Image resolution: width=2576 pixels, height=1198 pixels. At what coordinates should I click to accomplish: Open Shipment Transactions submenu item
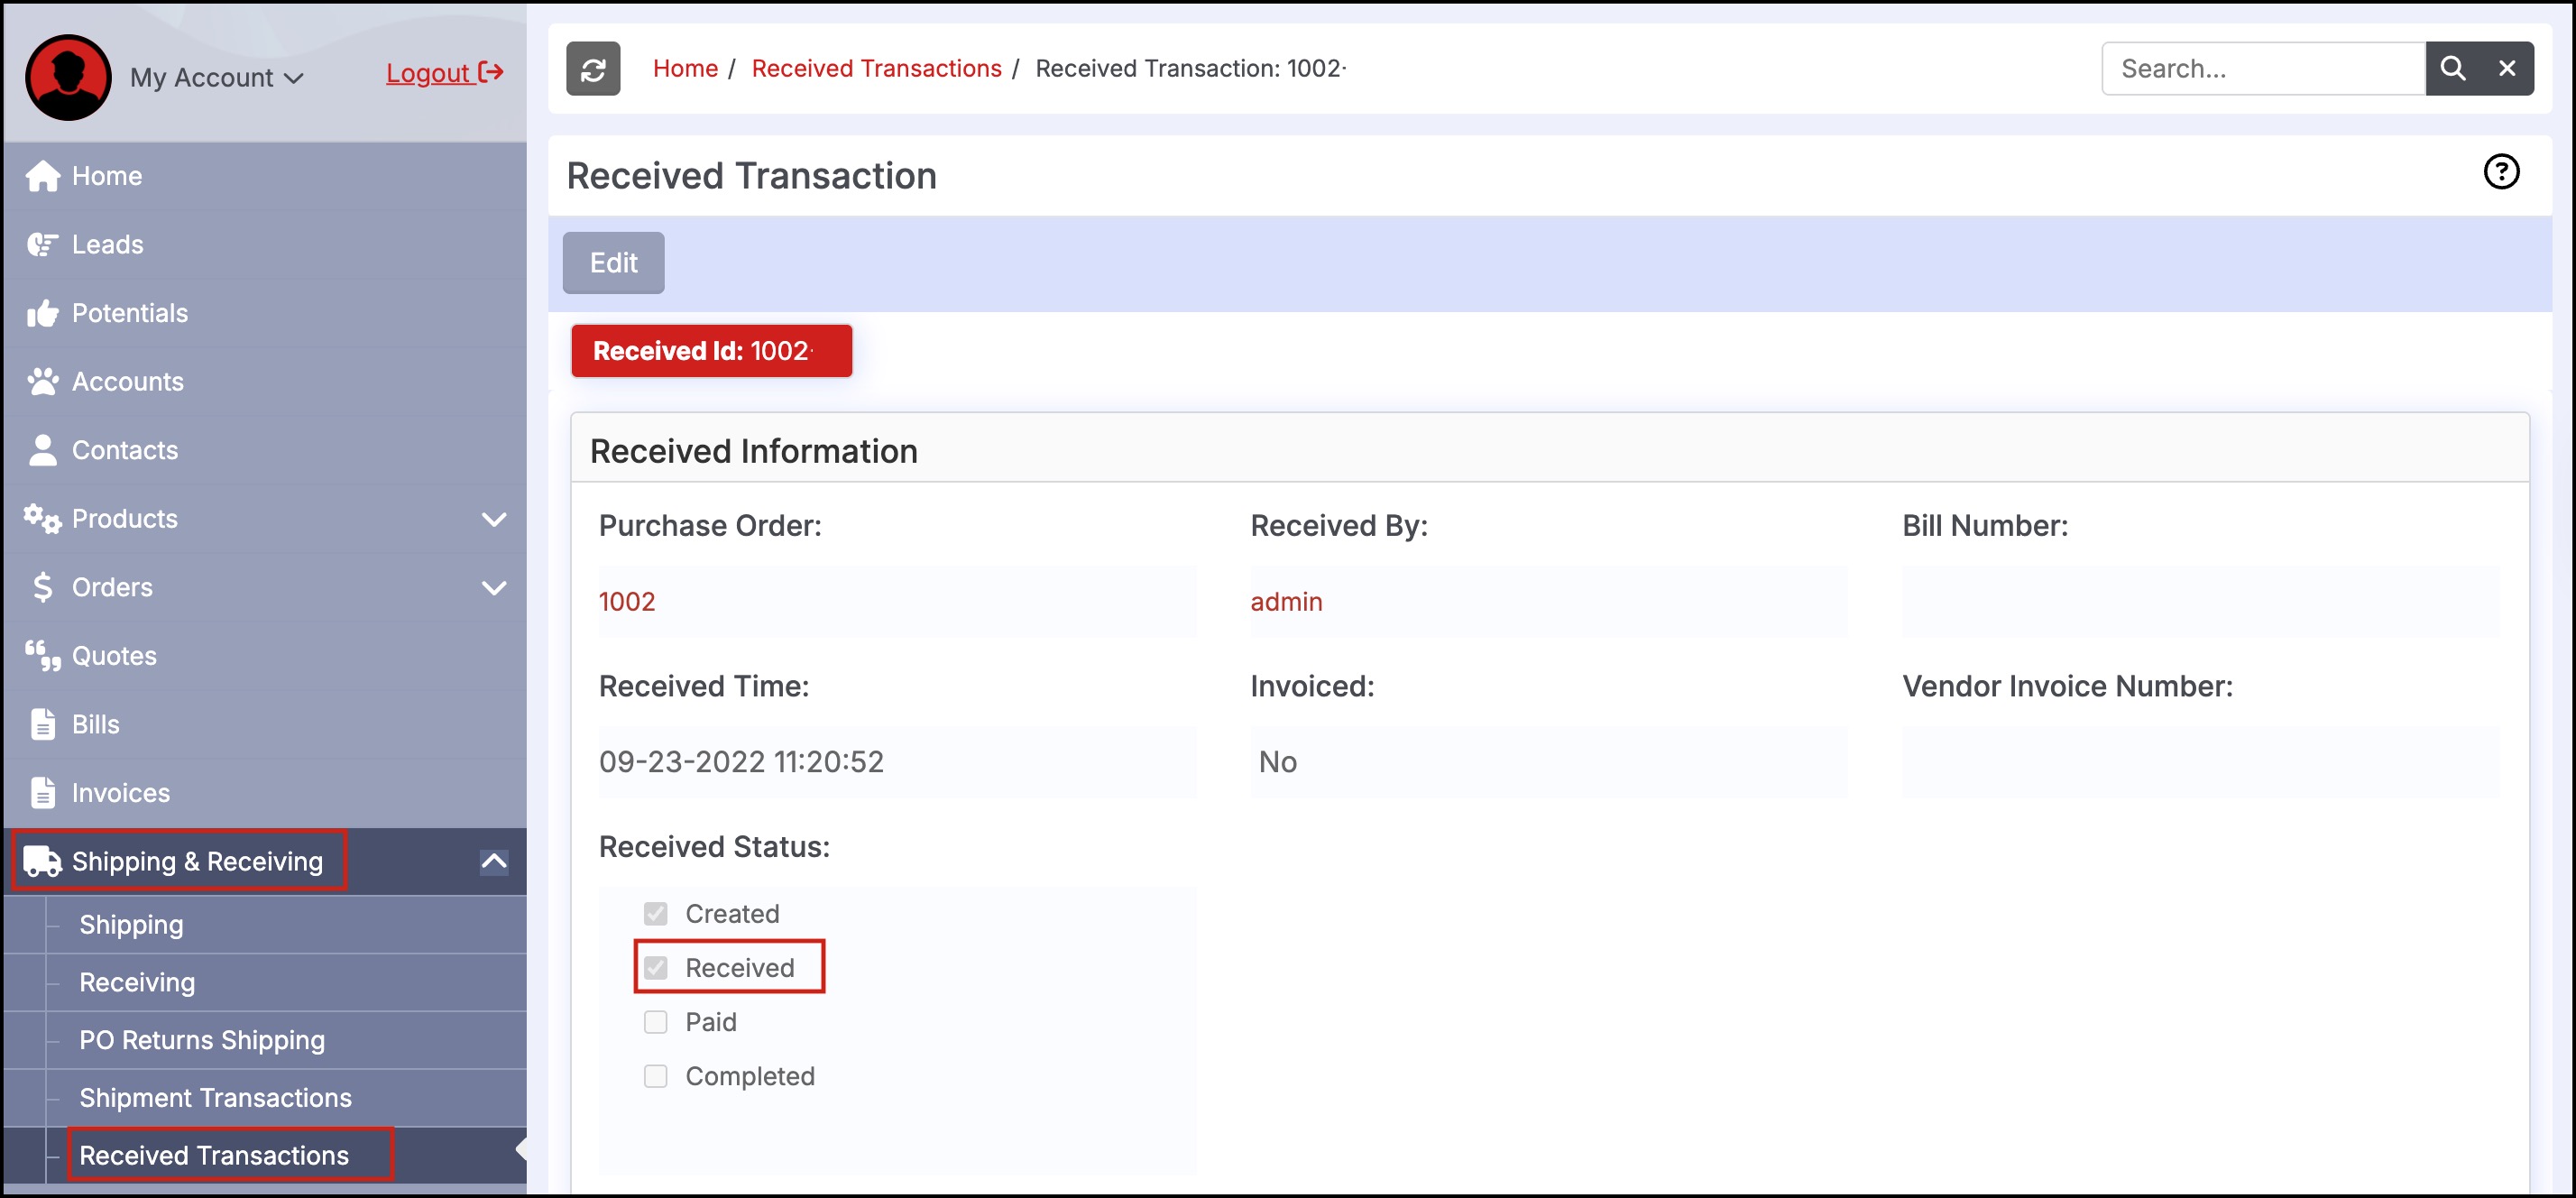(215, 1097)
